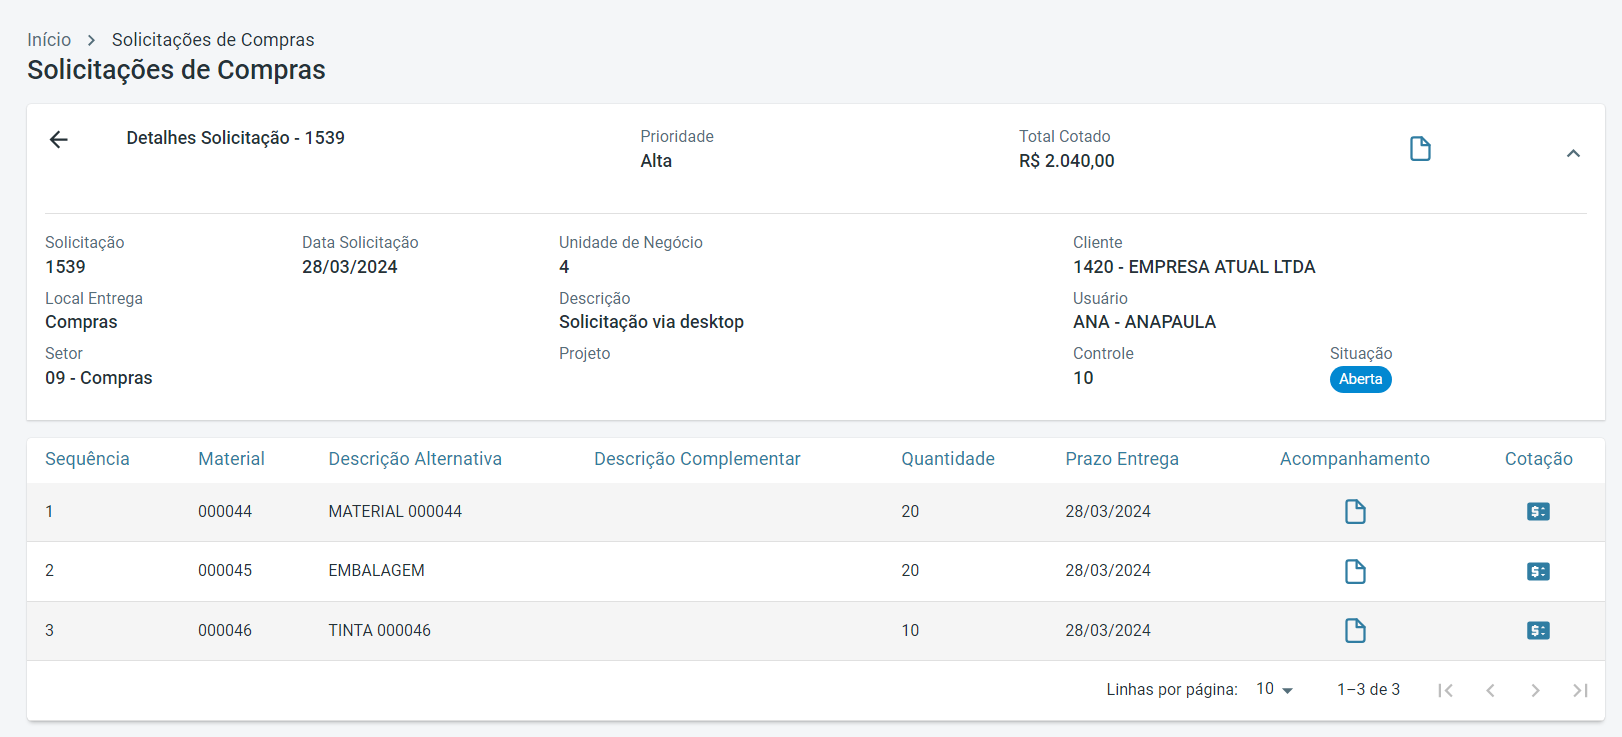Click the Aberta status badge
Screen dimensions: 1622x737
pyautogui.click(x=1360, y=379)
